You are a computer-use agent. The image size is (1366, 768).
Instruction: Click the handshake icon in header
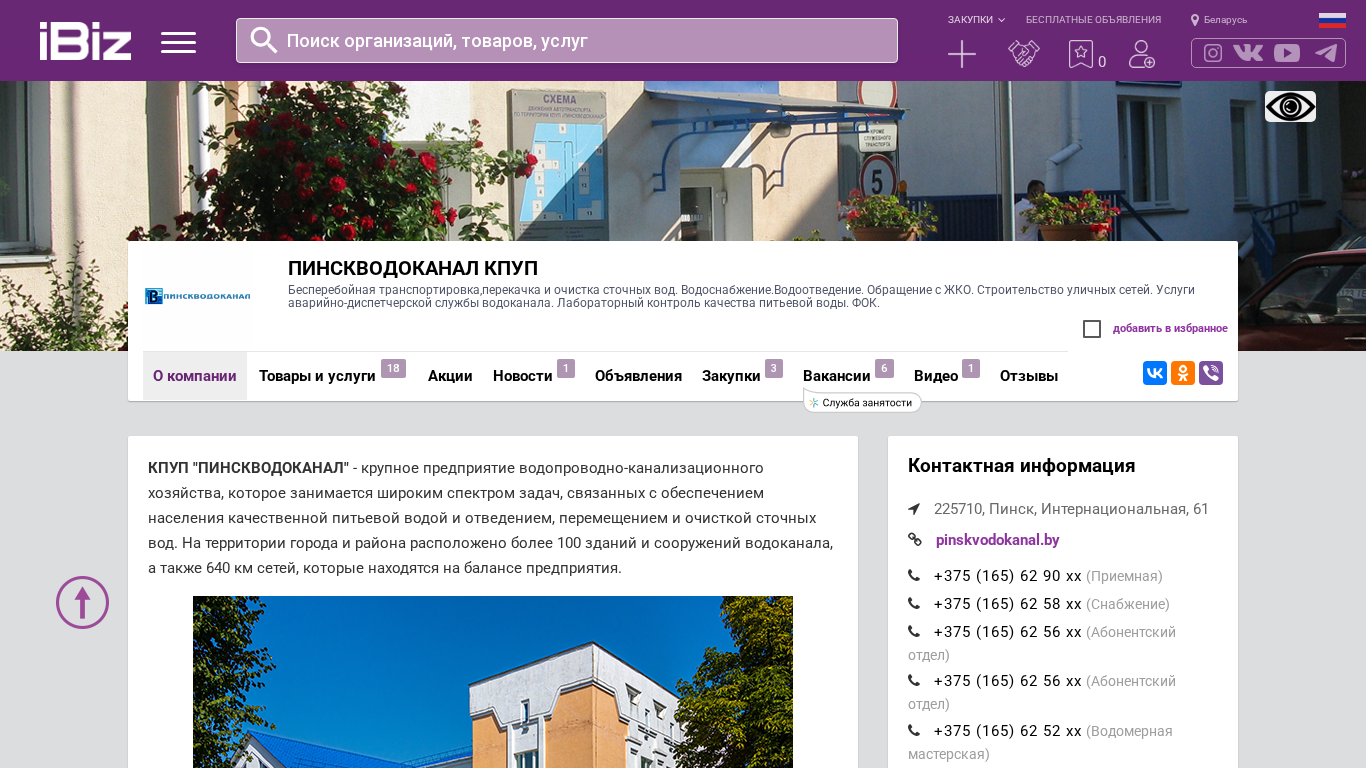click(x=1024, y=54)
